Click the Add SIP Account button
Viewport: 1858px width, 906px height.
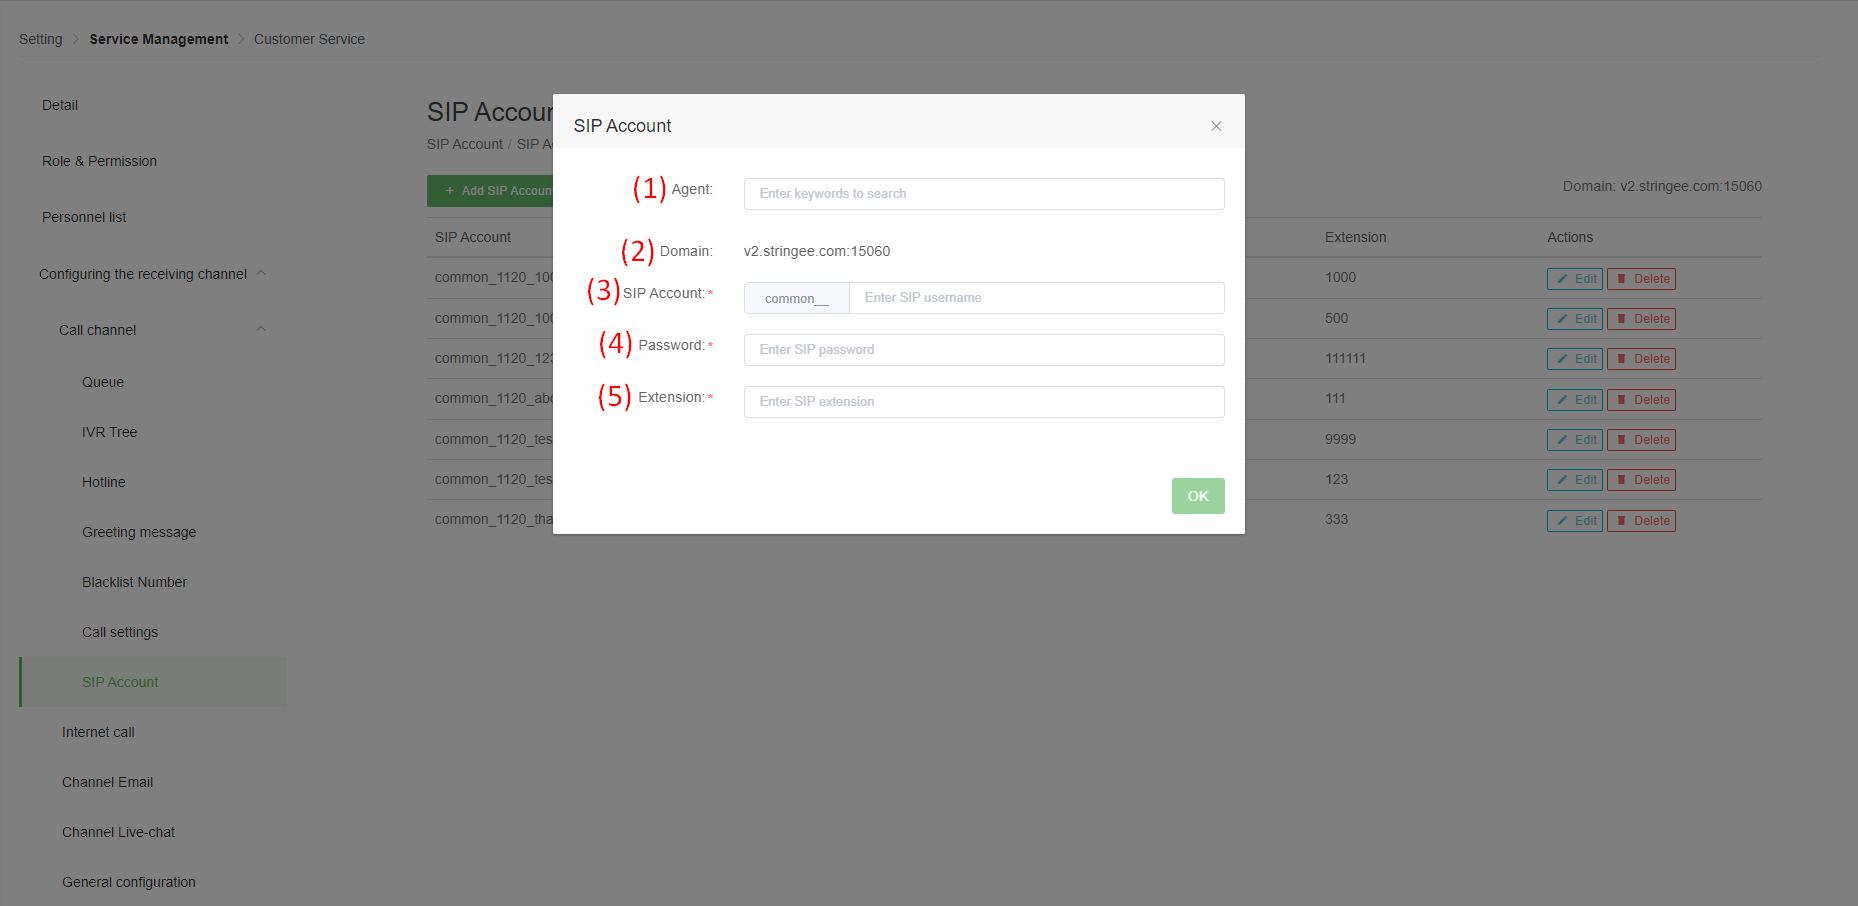pyautogui.click(x=490, y=191)
